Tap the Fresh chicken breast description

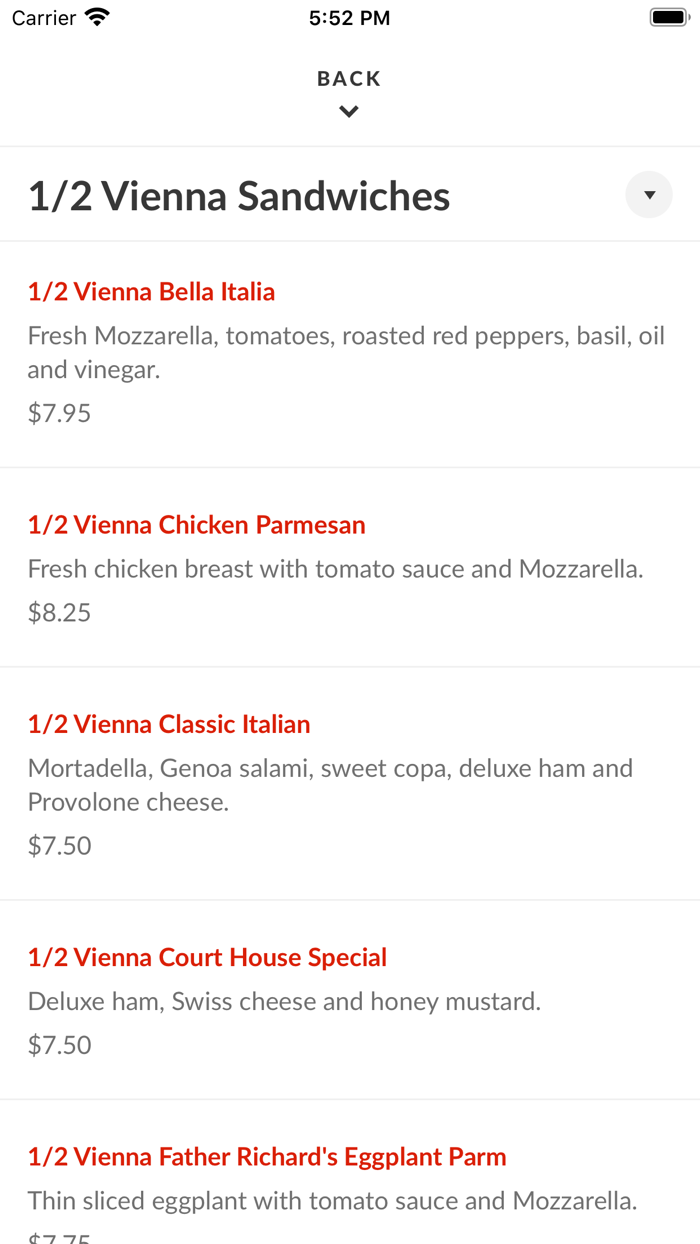pyautogui.click(x=335, y=569)
